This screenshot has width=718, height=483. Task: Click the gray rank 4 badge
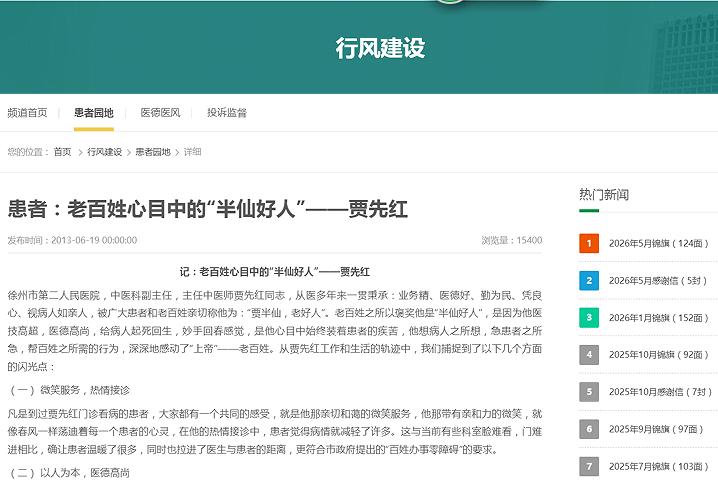click(x=589, y=355)
